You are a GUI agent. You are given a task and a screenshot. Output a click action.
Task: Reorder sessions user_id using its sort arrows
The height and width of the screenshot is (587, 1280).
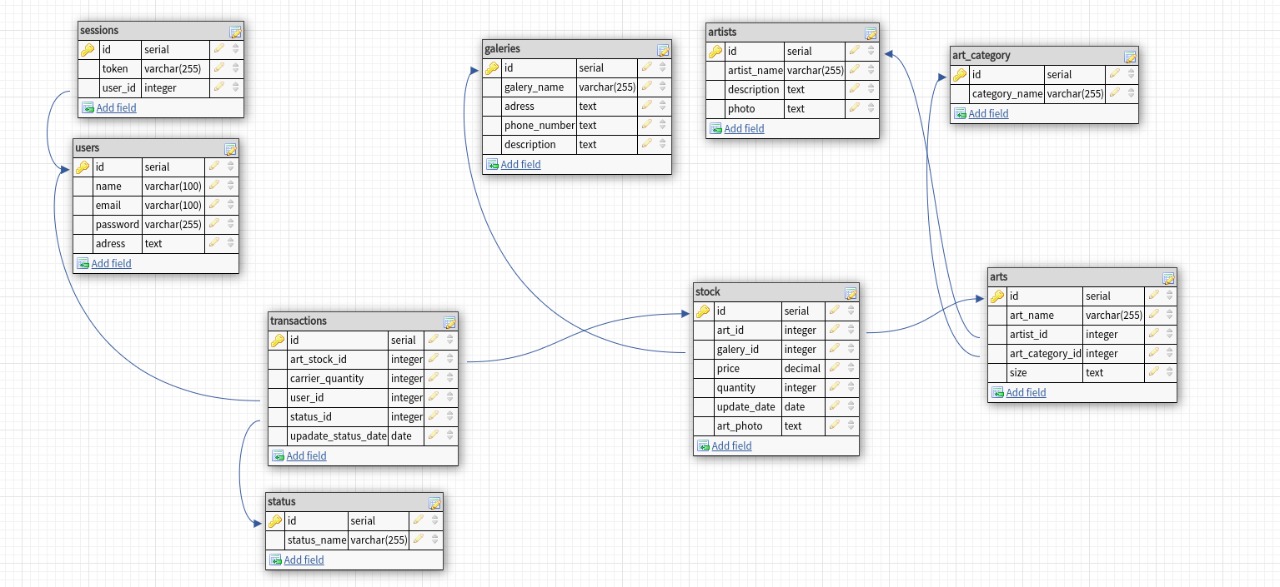pyautogui.click(x=235, y=88)
